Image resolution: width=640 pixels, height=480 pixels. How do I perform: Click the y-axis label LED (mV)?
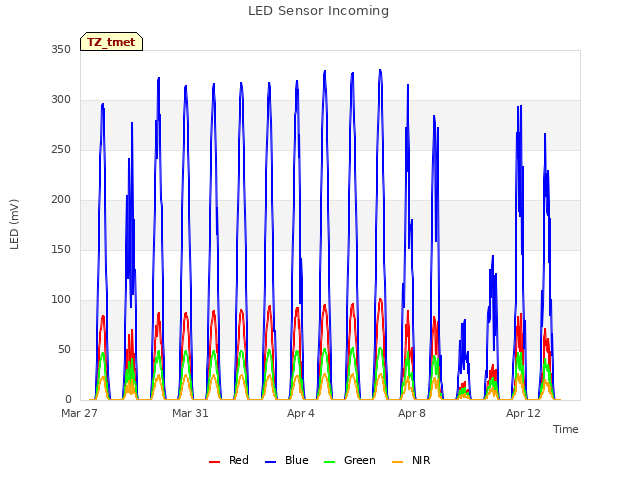point(14,224)
